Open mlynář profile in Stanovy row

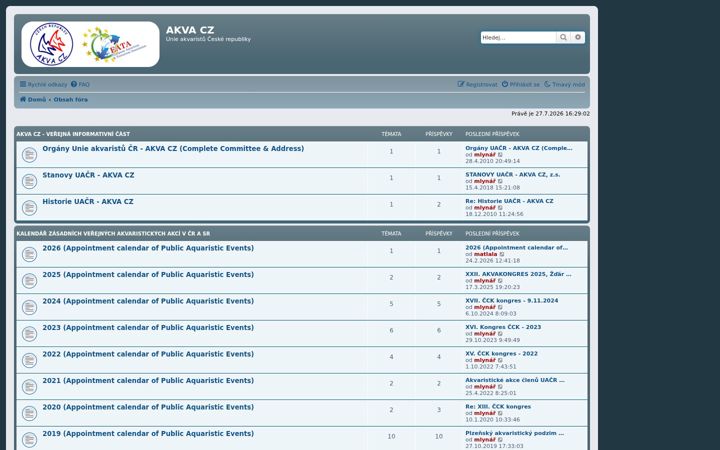[x=484, y=181]
